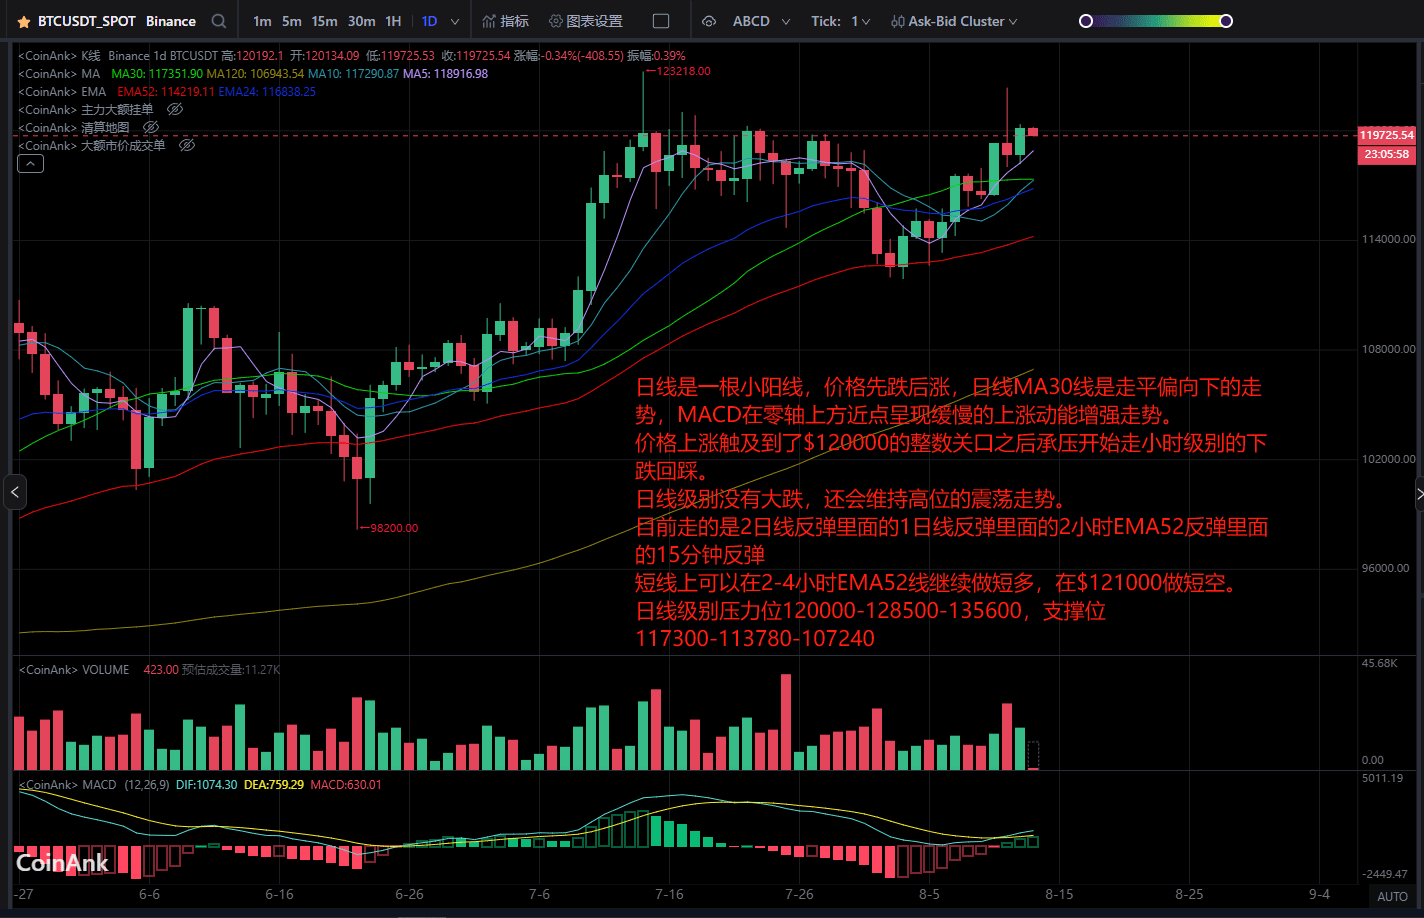Click the cloud icon before ABCD
The image size is (1424, 918).
tap(709, 21)
